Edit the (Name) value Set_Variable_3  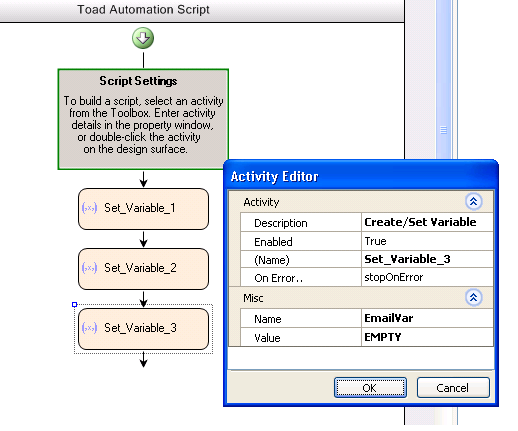click(427, 259)
